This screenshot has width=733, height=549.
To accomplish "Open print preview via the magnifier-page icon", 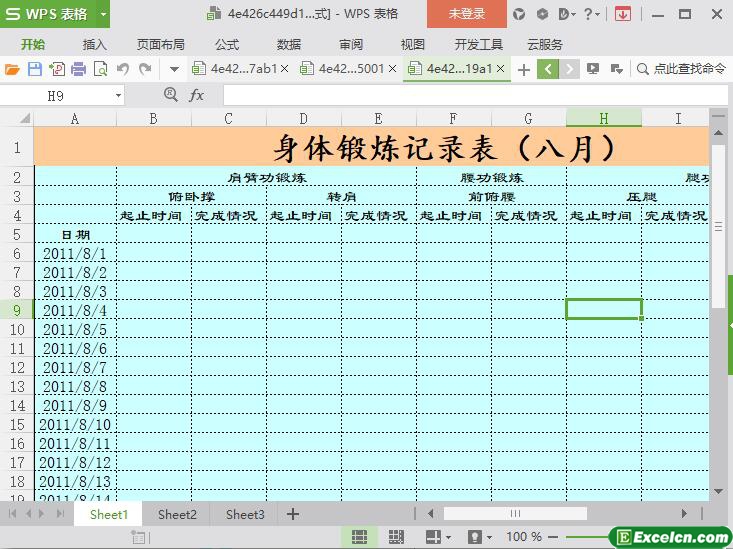I will click(x=101, y=69).
